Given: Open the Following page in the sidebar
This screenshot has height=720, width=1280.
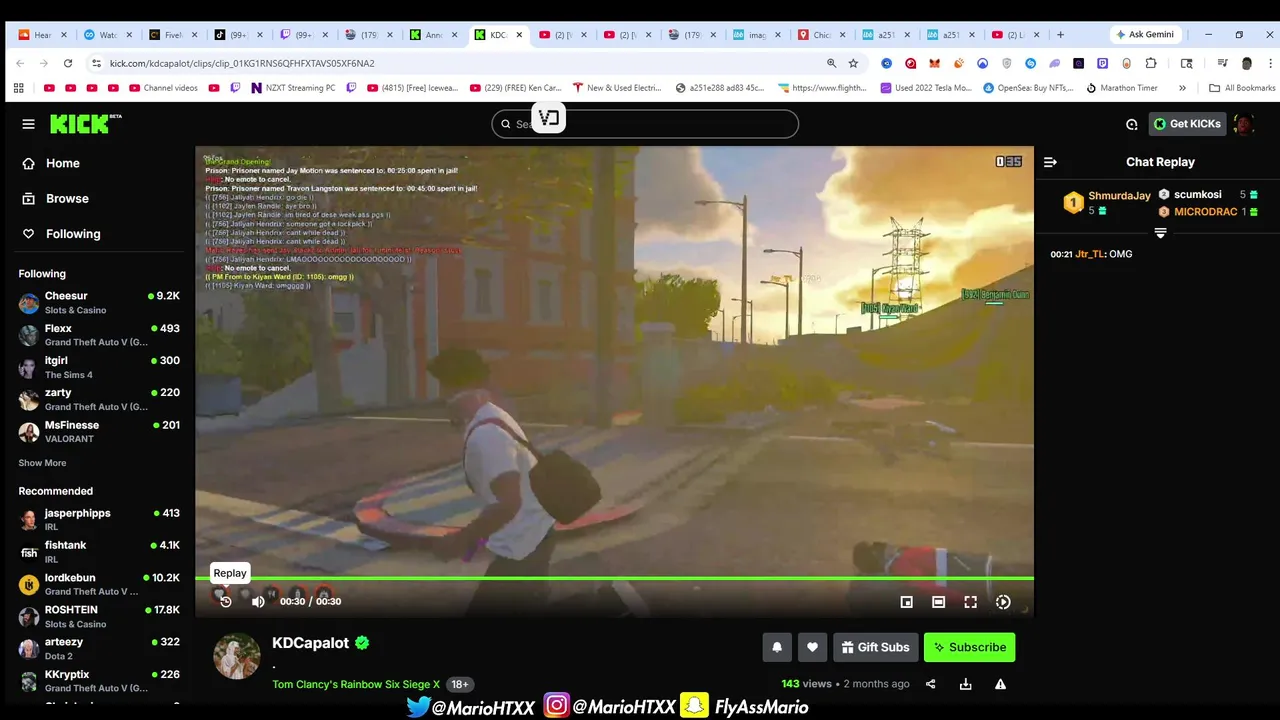Looking at the screenshot, I should click(x=73, y=234).
